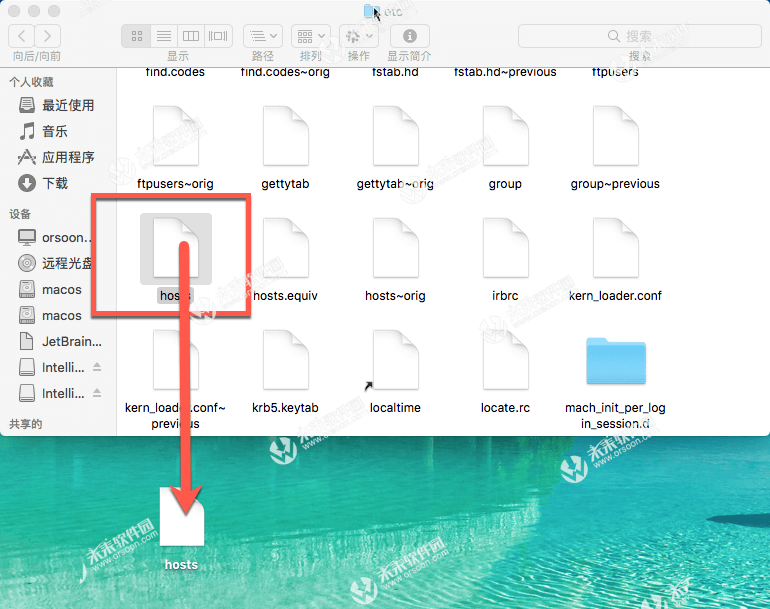Select the group file icon
Screen dimensions: 770x609
point(505,136)
